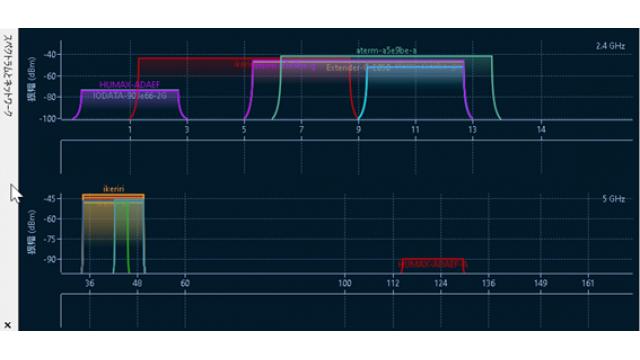Click the cyan signal curve near channel 11
The width and height of the screenshot is (640, 360).
(x=415, y=67)
